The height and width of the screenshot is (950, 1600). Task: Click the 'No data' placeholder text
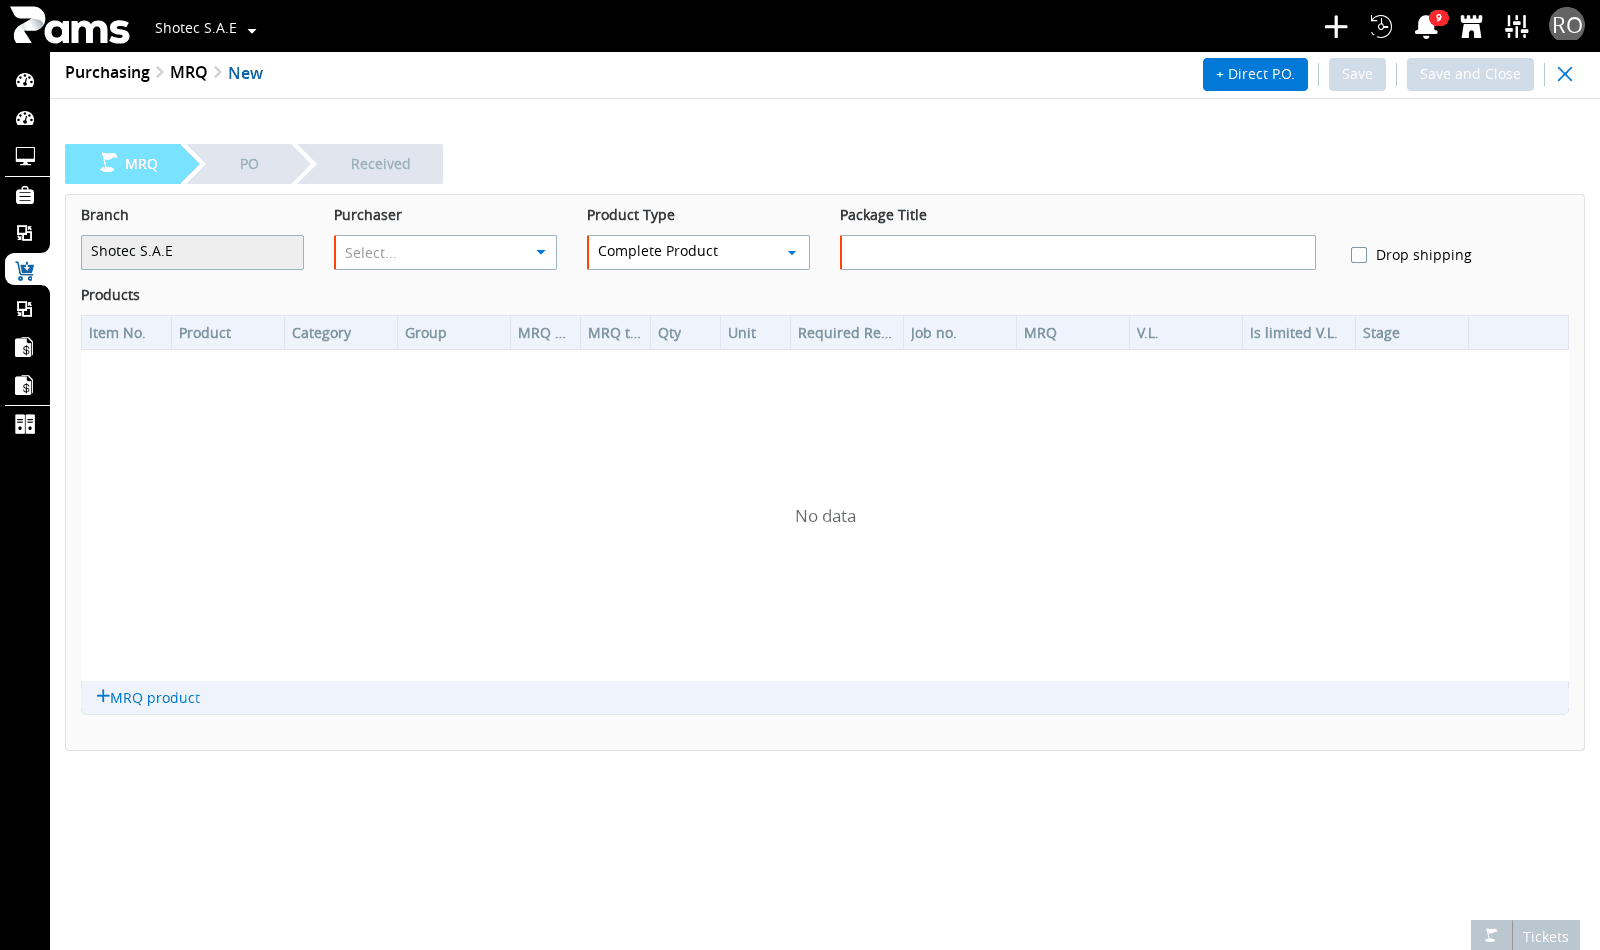click(x=825, y=516)
